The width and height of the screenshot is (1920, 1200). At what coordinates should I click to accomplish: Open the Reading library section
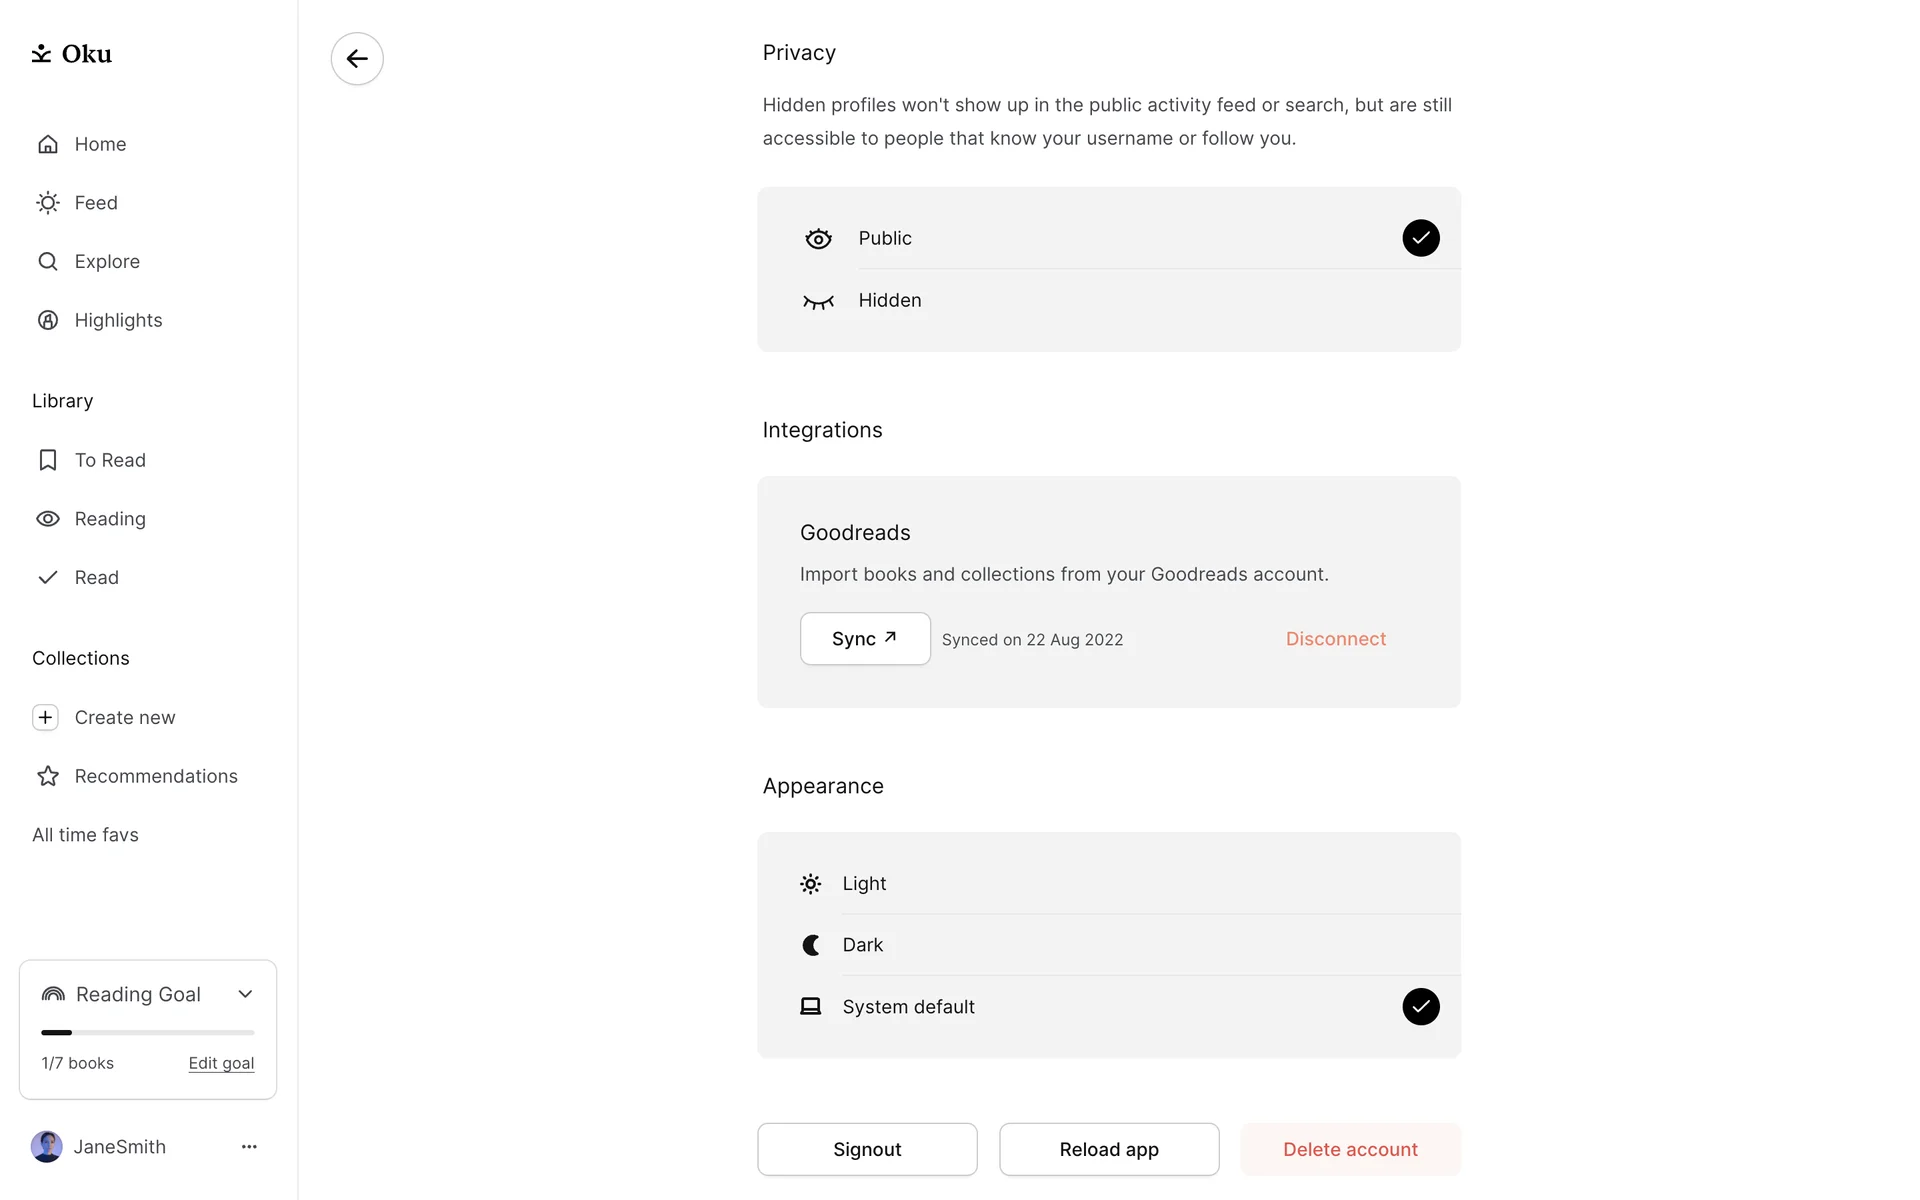click(x=110, y=519)
